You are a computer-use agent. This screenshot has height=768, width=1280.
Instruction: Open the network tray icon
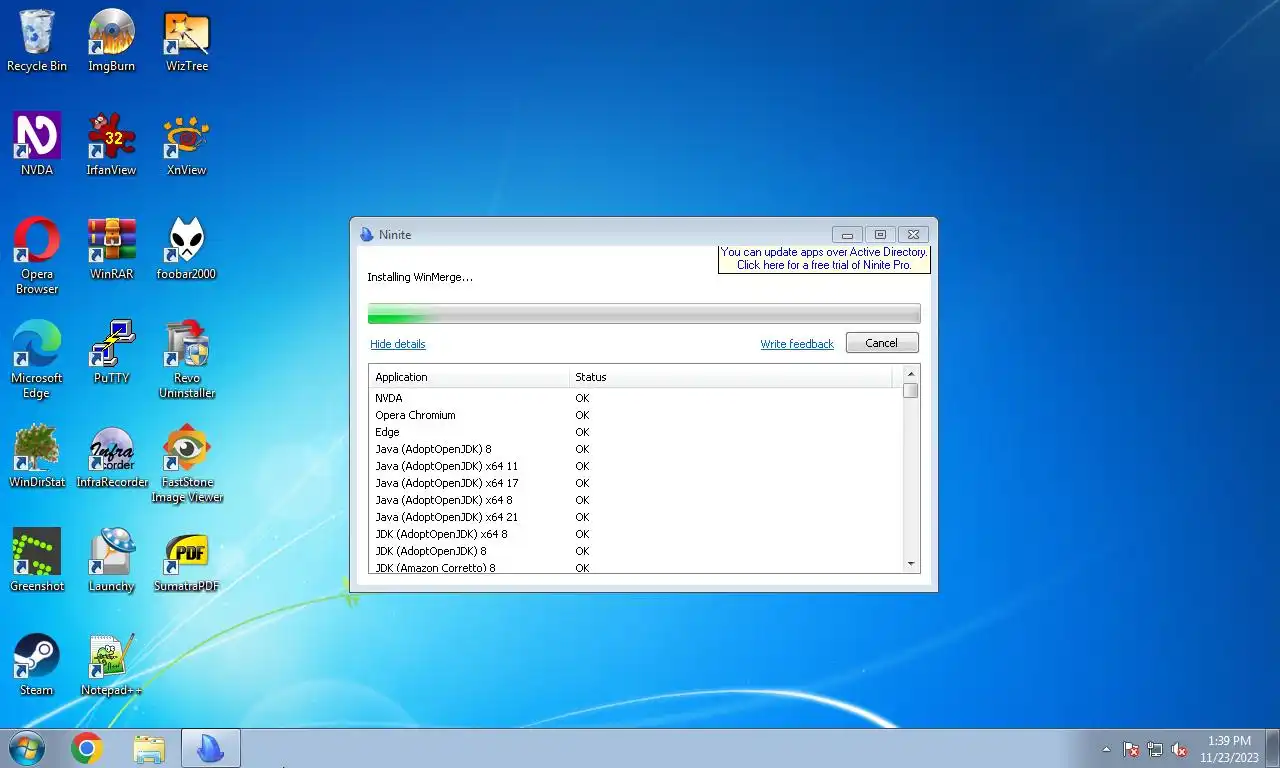click(x=1155, y=749)
